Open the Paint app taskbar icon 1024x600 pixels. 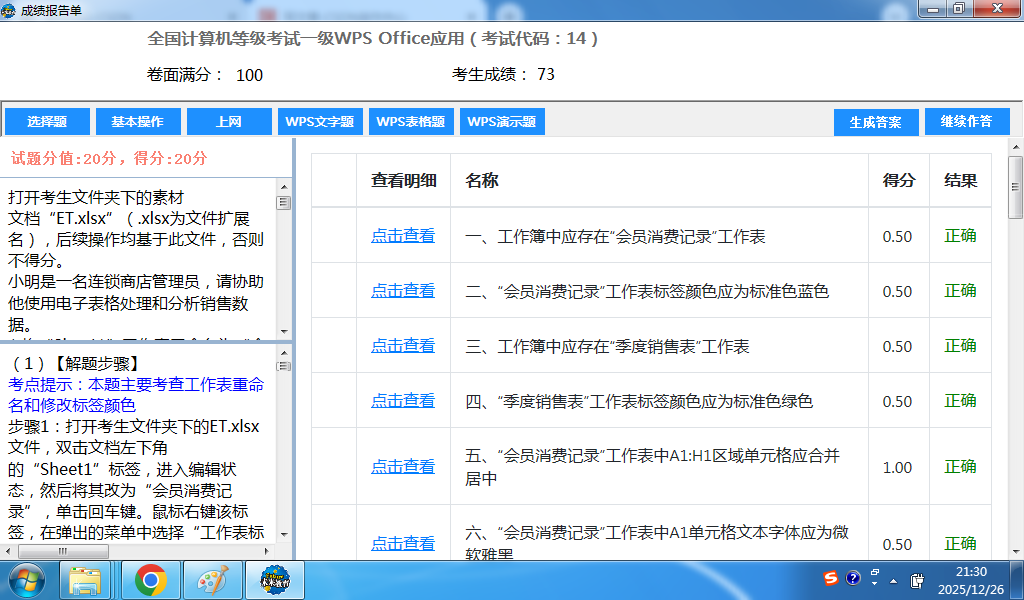point(213,580)
